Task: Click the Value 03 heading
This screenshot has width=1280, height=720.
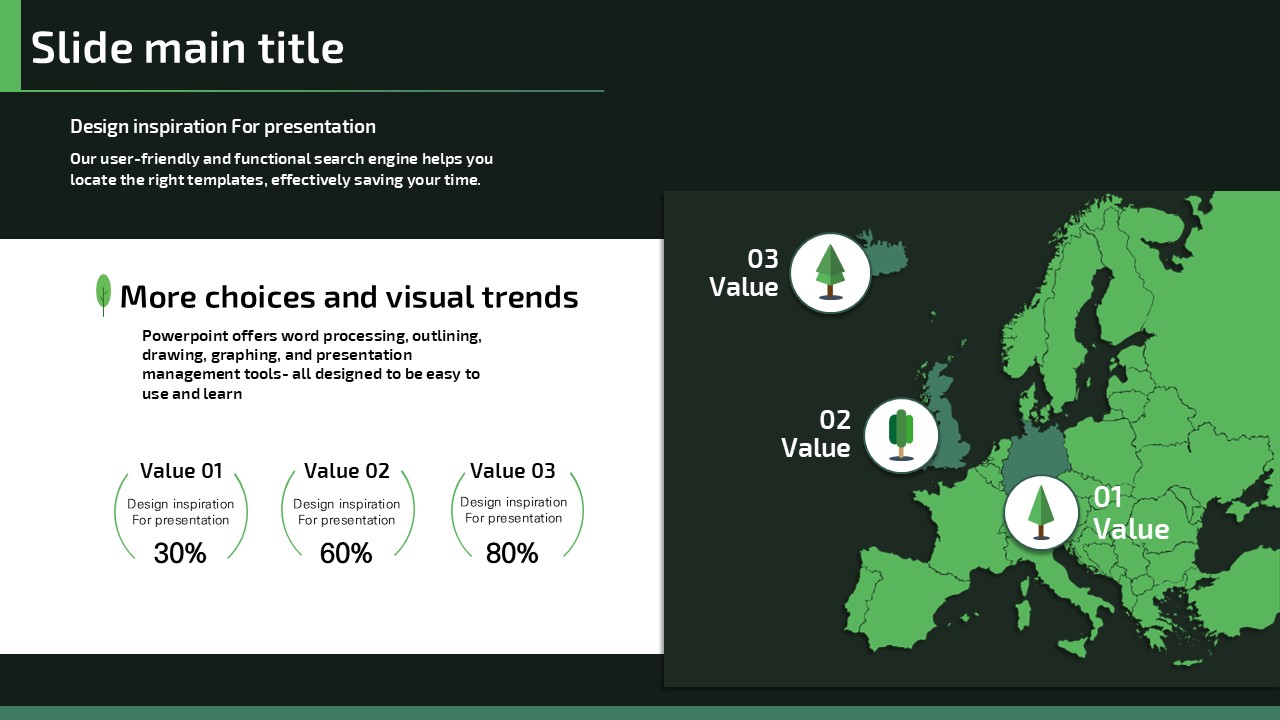Action: click(512, 471)
